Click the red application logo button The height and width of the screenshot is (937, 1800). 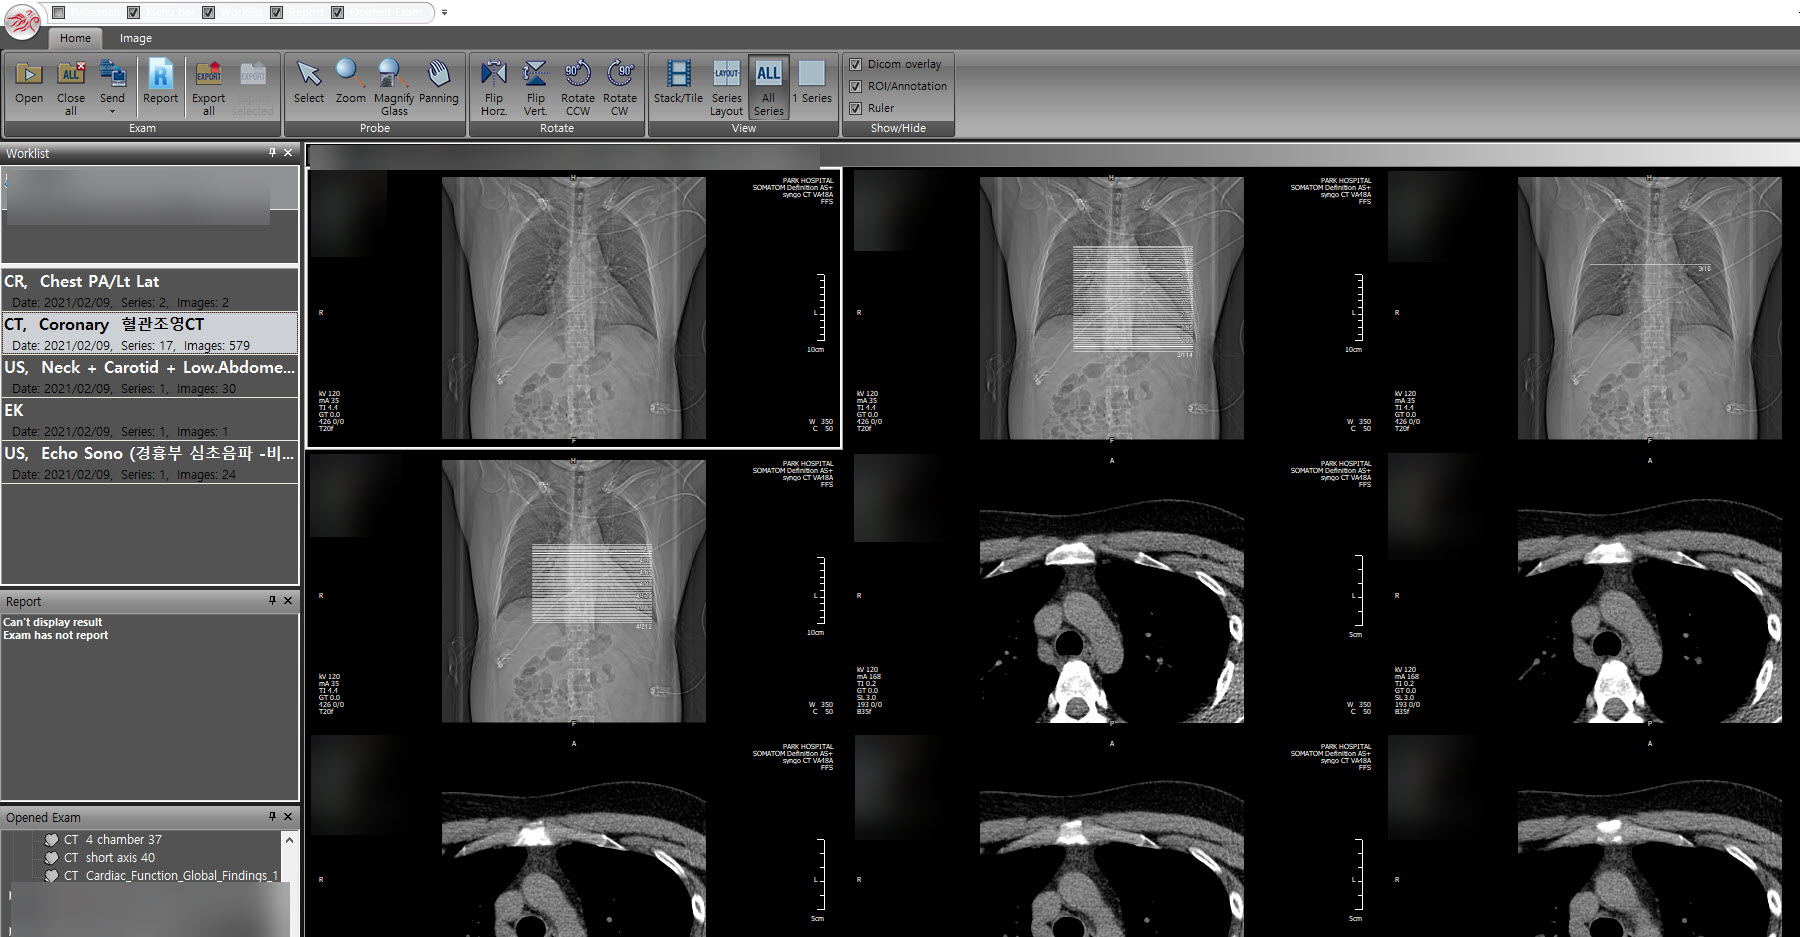click(x=23, y=21)
